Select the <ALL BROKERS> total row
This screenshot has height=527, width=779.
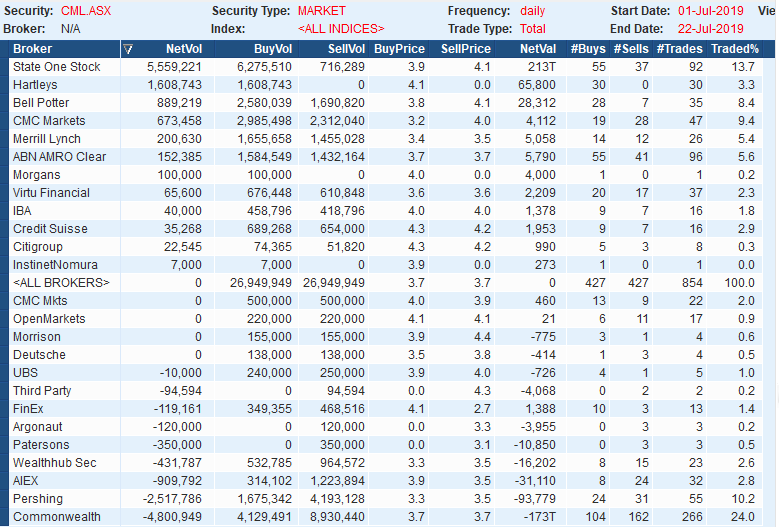coord(386,283)
